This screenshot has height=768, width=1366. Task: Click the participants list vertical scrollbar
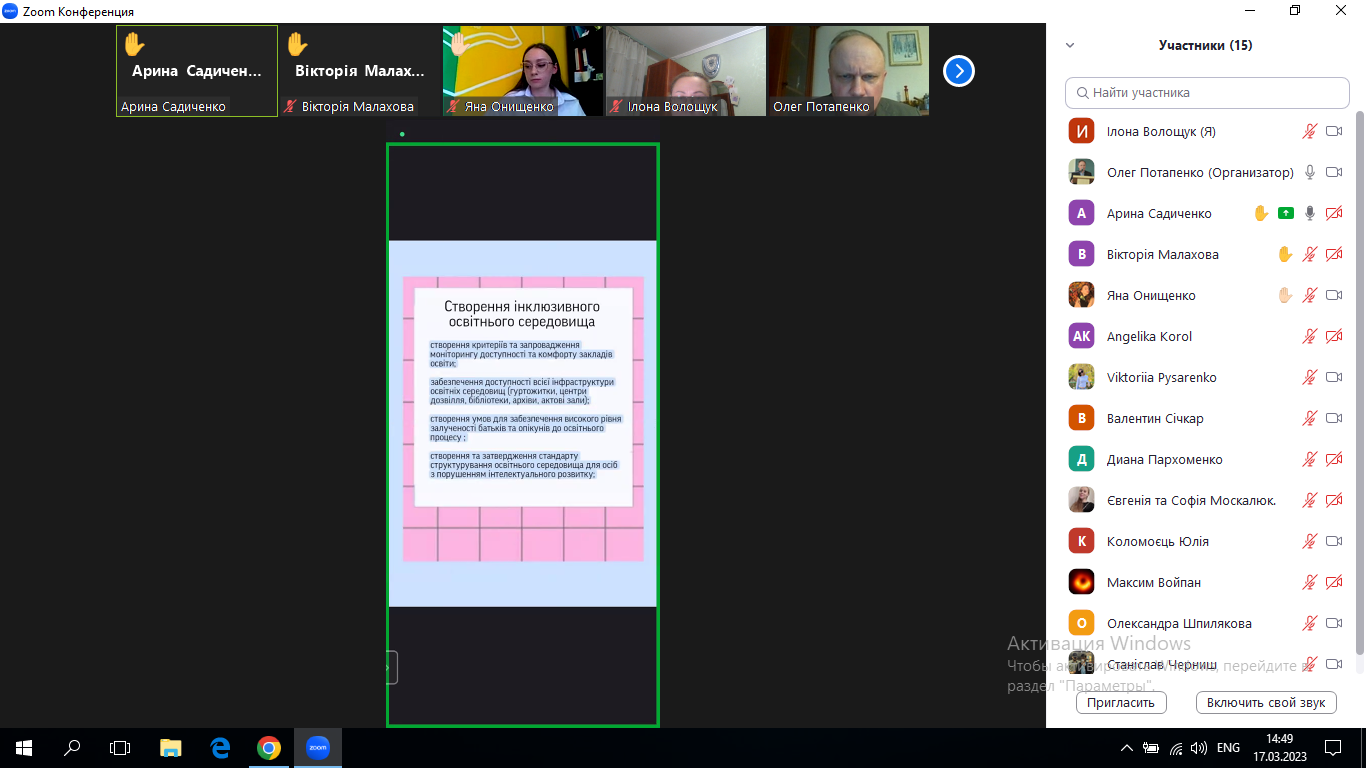pos(1358,380)
